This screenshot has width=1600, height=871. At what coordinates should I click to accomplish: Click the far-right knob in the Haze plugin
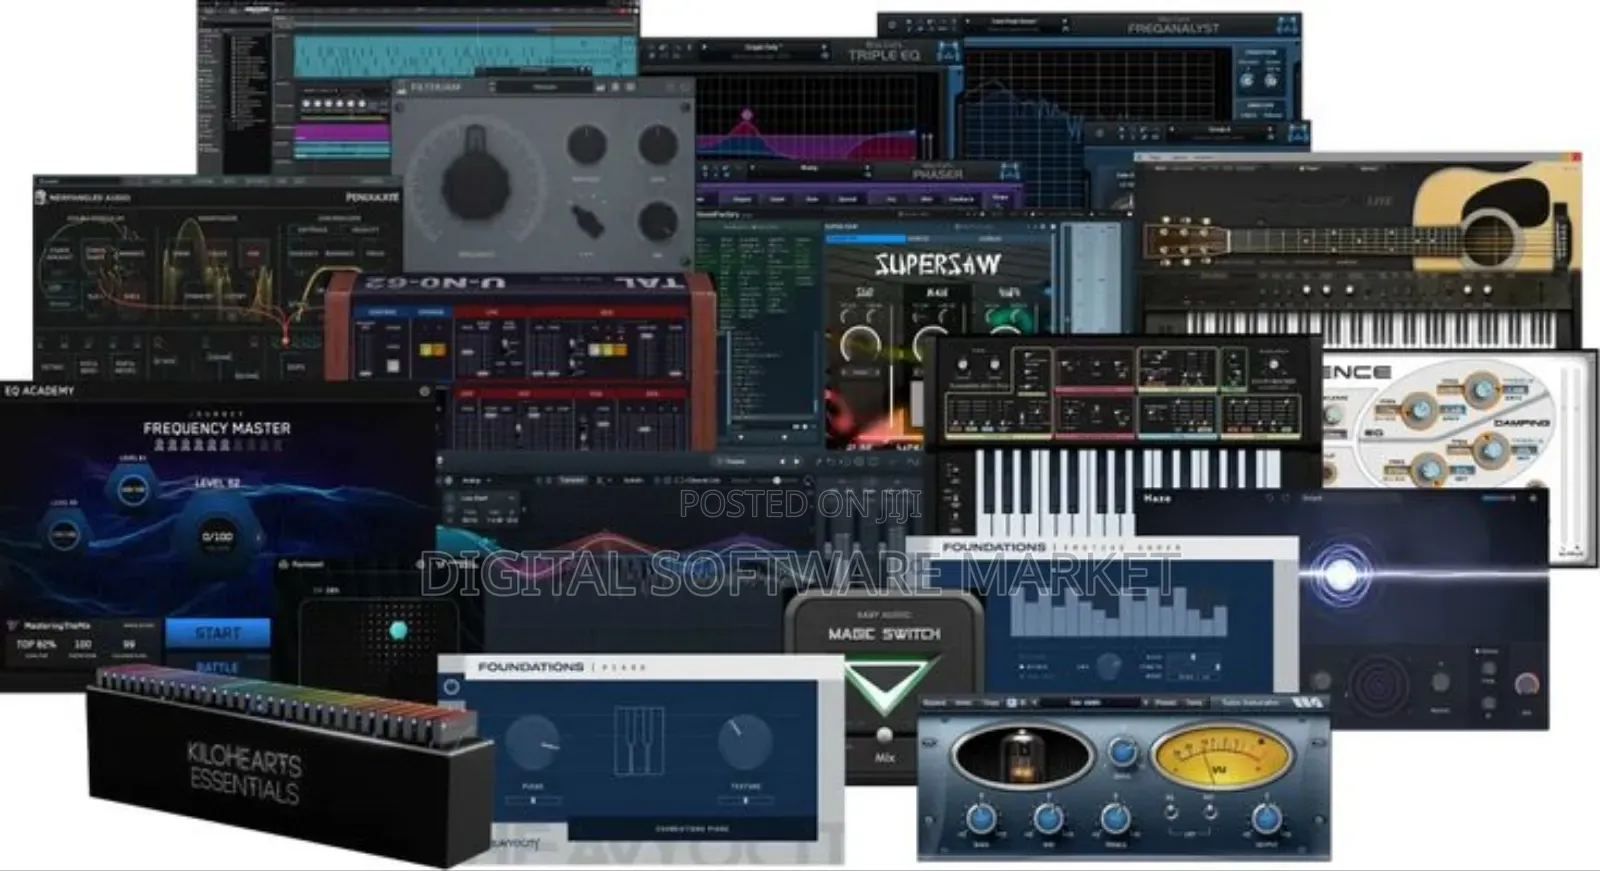coord(1526,684)
